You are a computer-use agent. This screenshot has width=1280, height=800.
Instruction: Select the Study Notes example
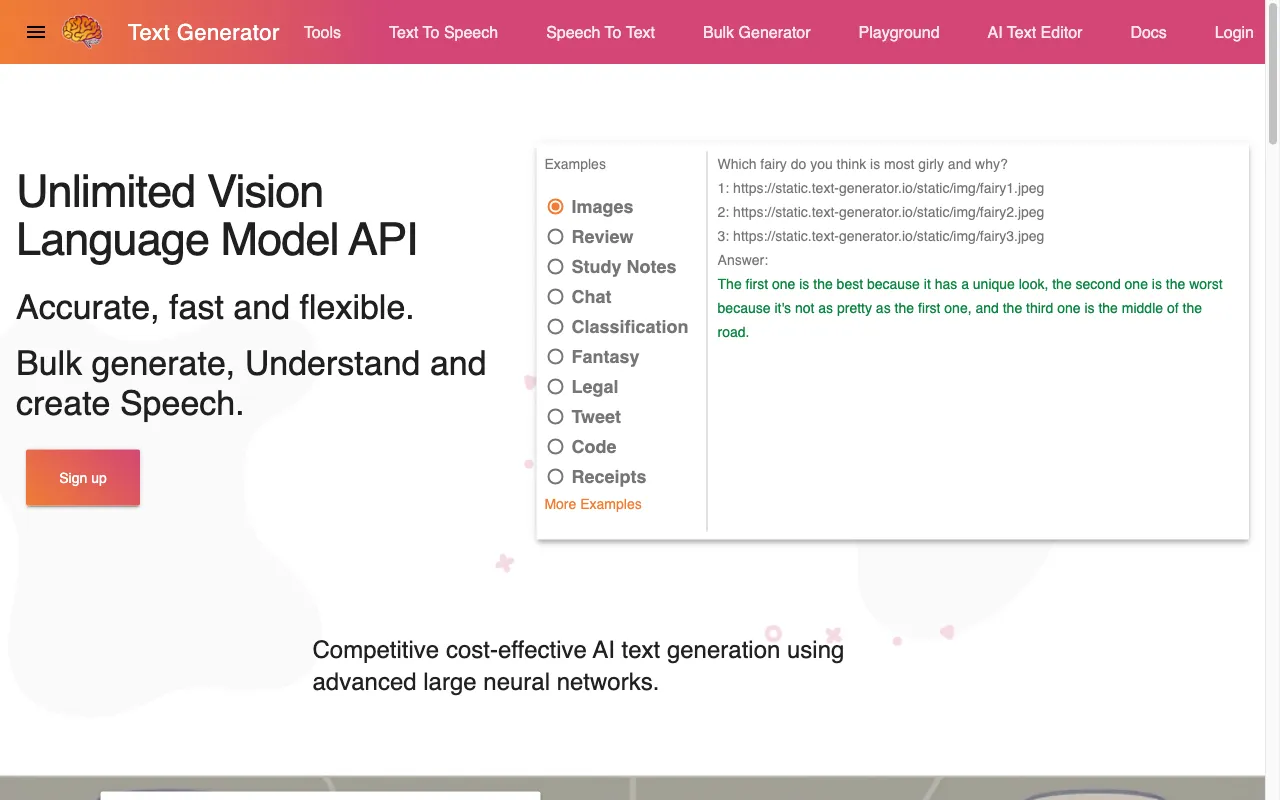pyautogui.click(x=556, y=267)
